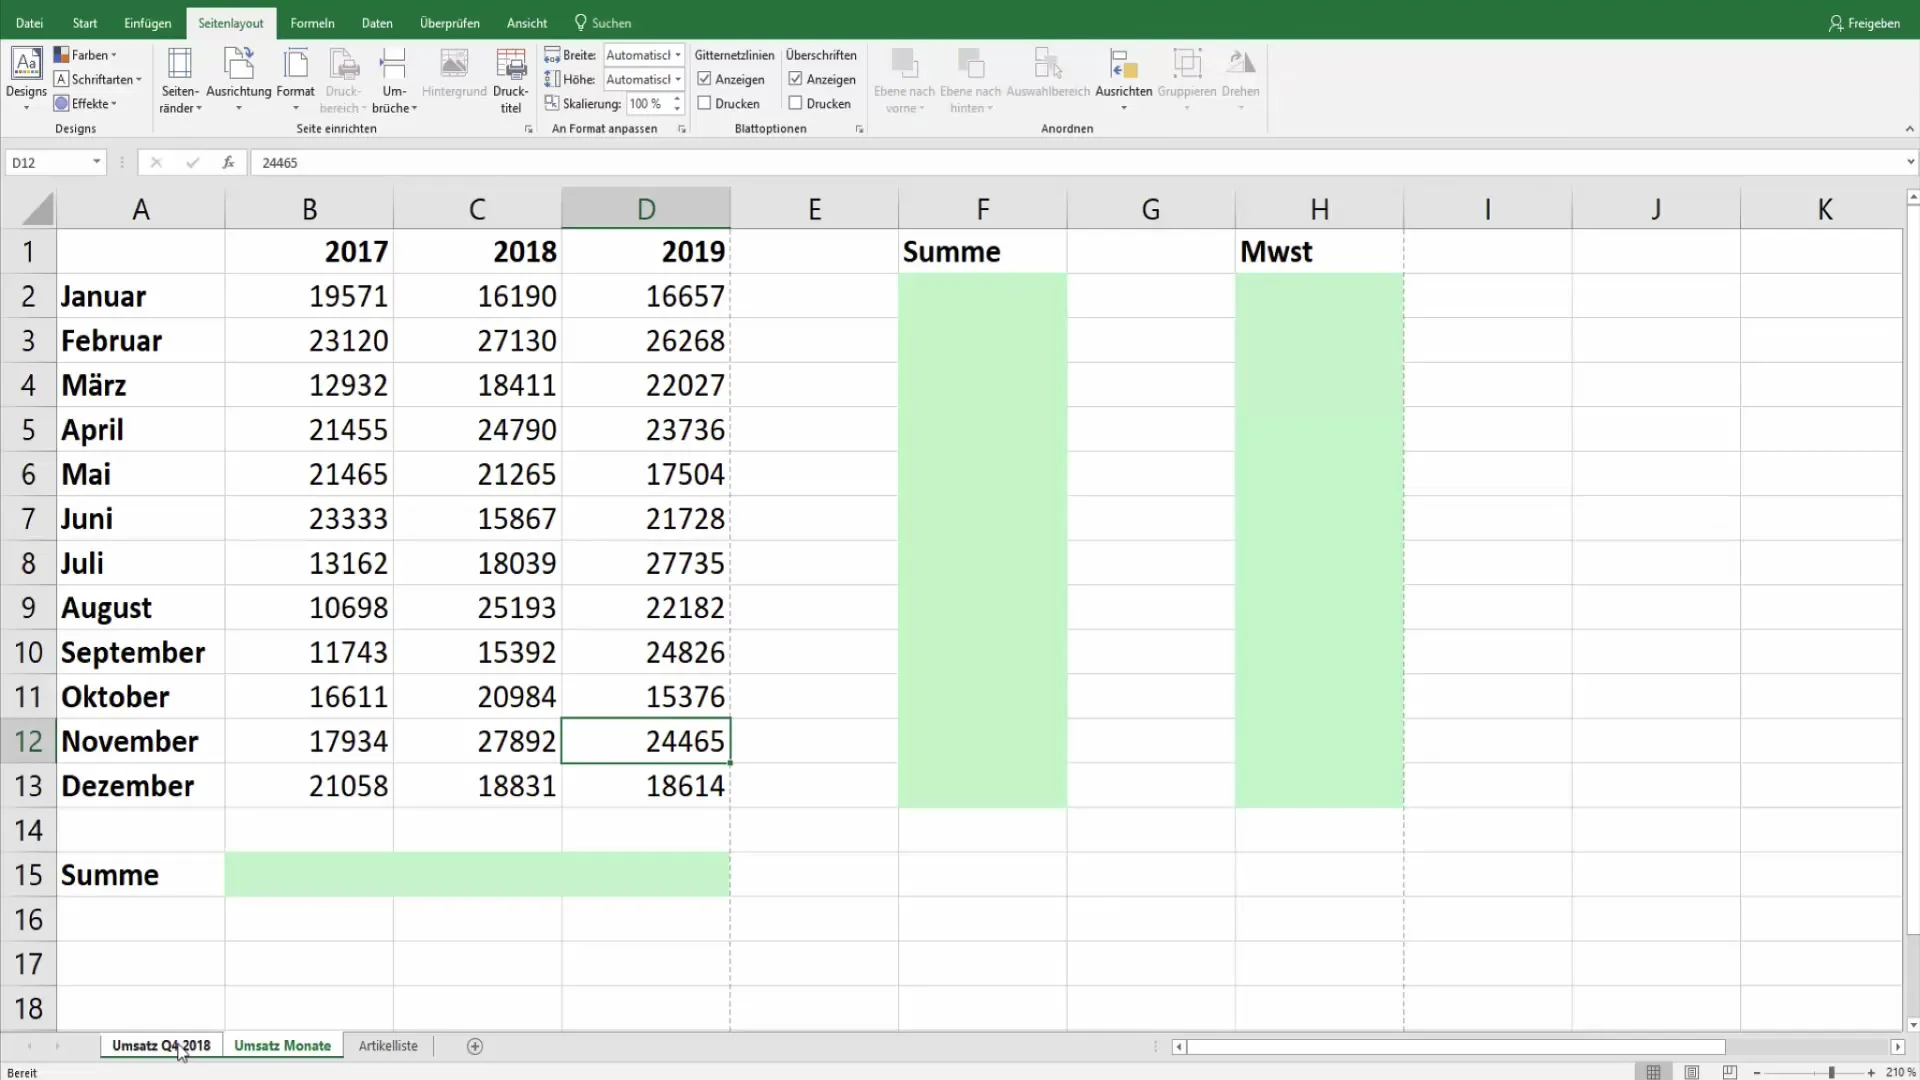Expand the formula bar
Image resolution: width=1920 pixels, height=1080 pixels.
1910,162
